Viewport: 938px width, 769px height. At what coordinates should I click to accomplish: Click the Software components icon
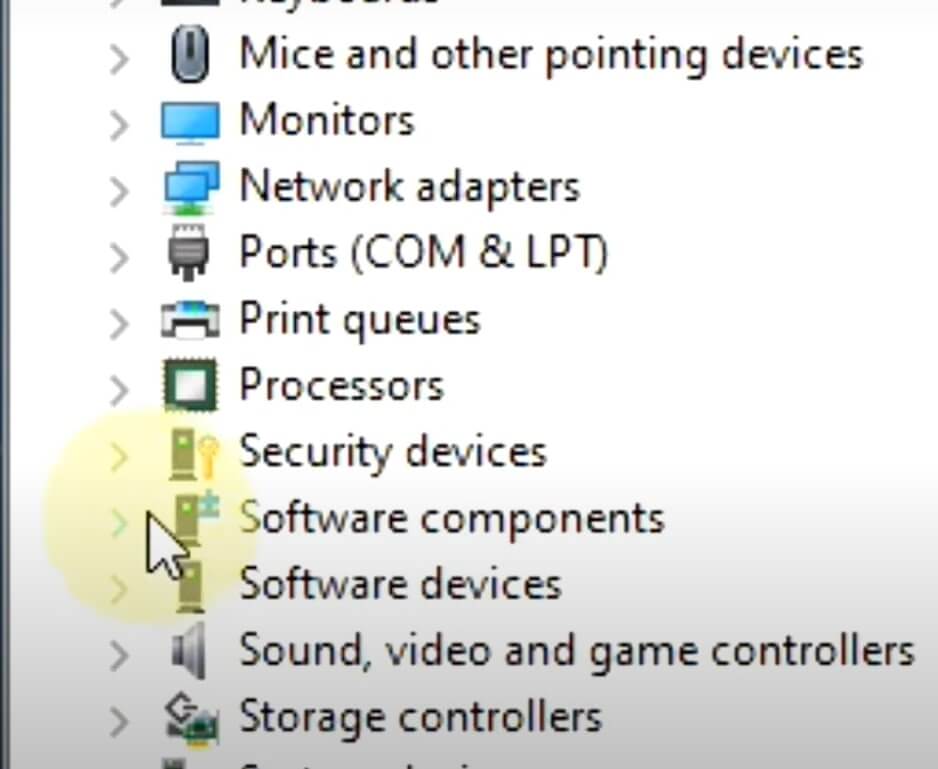tap(192, 518)
